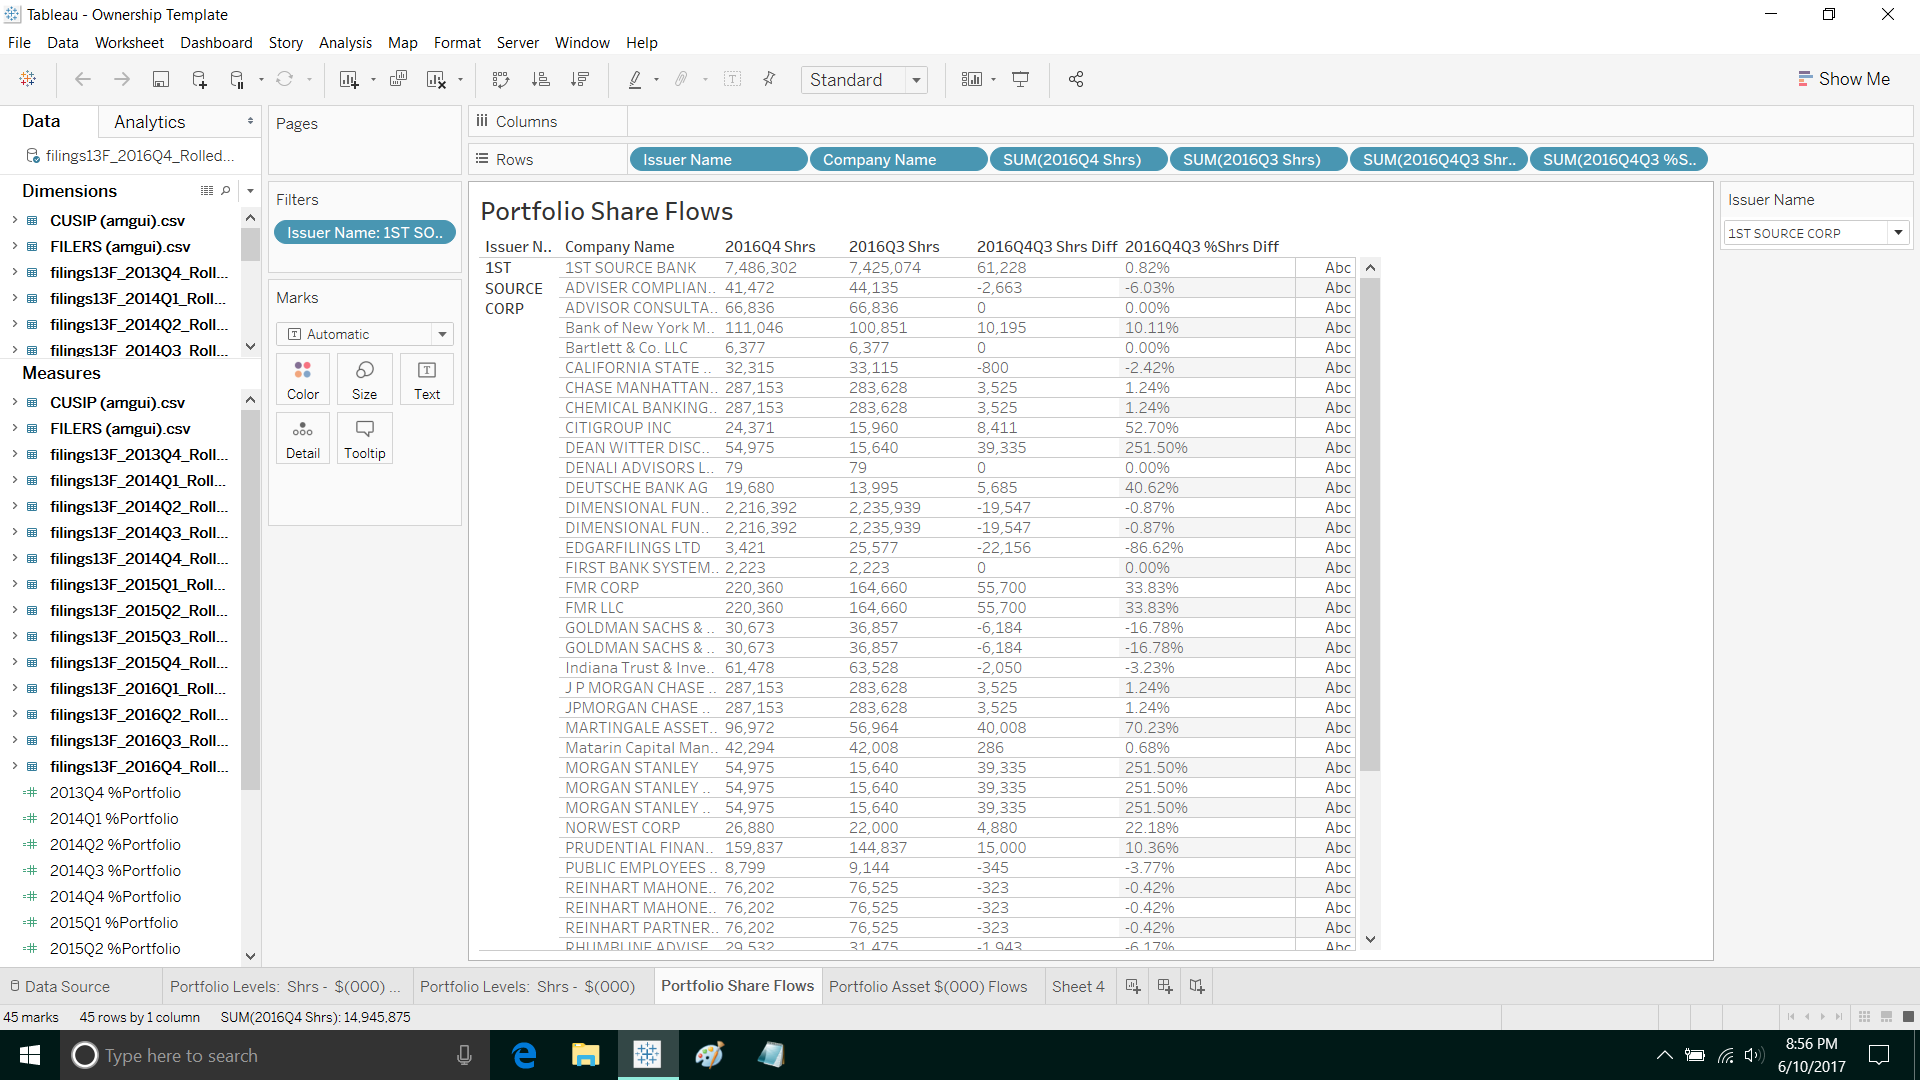Expand filings13F_2016Q4_Roll dimension folder
Image resolution: width=1920 pixels, height=1080 pixels.
(14, 767)
